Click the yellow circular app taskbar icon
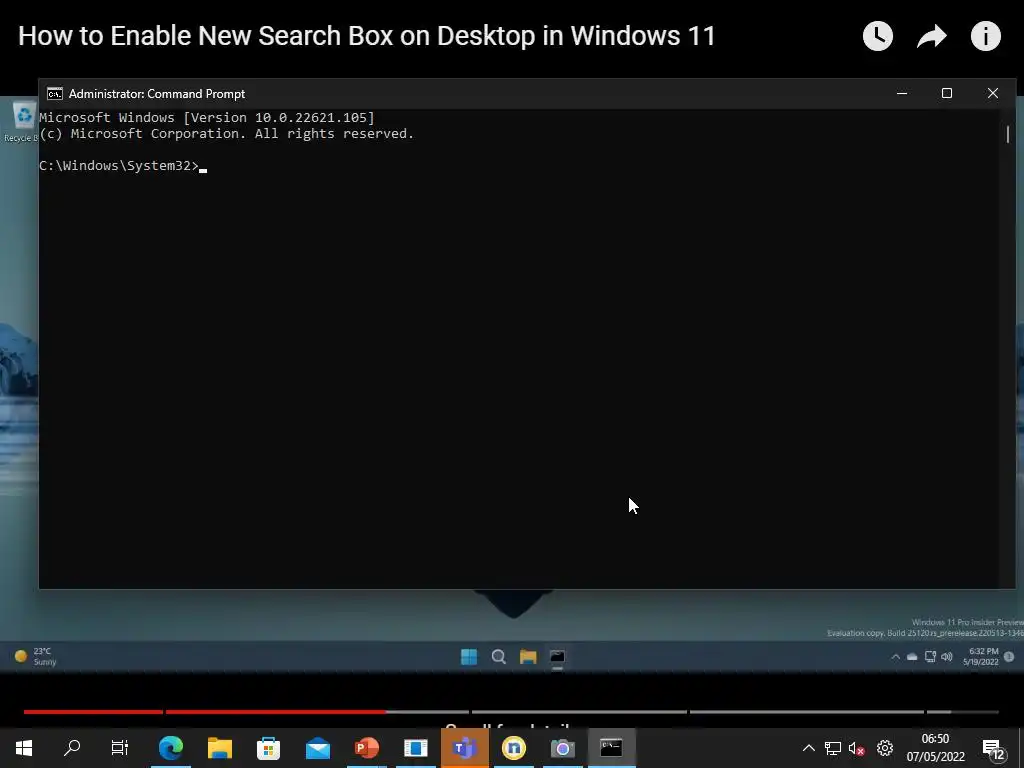 tap(513, 748)
